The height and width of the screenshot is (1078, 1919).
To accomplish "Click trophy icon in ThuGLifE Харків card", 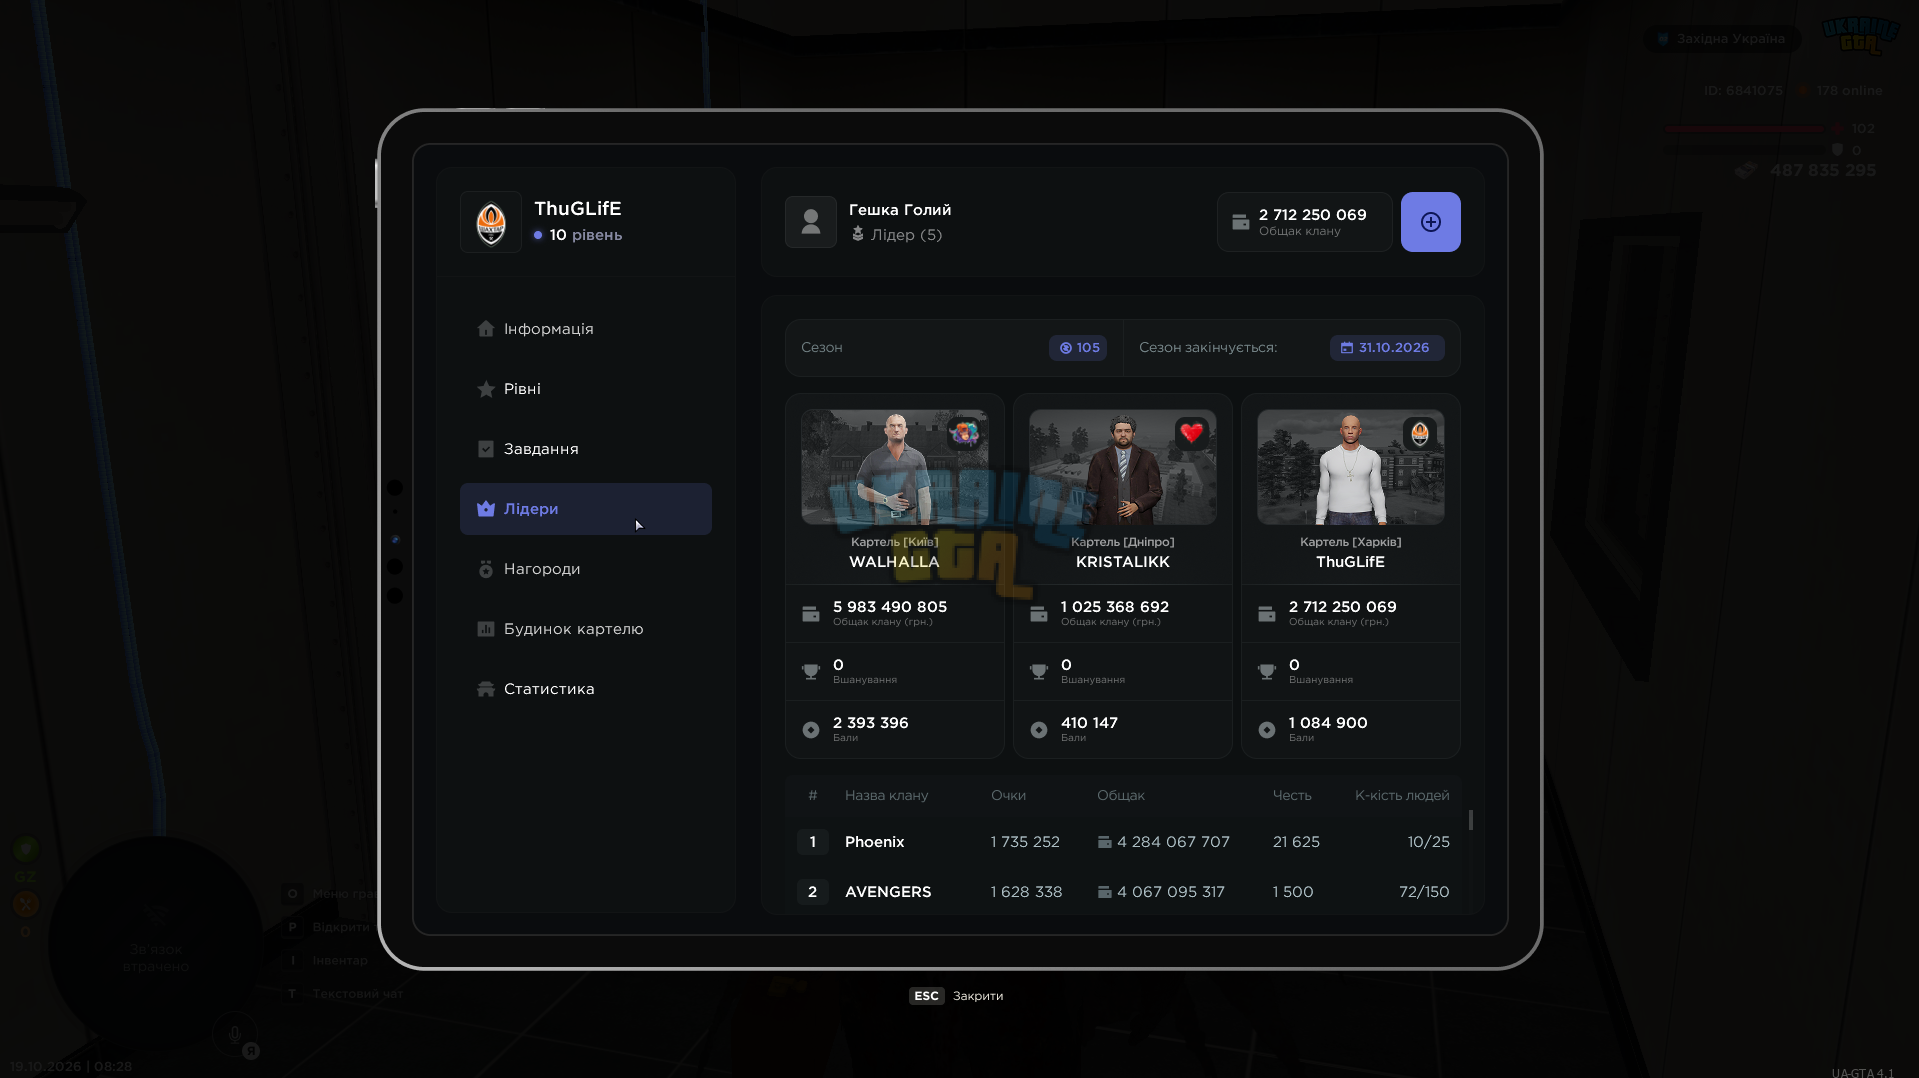I will (x=1267, y=672).
